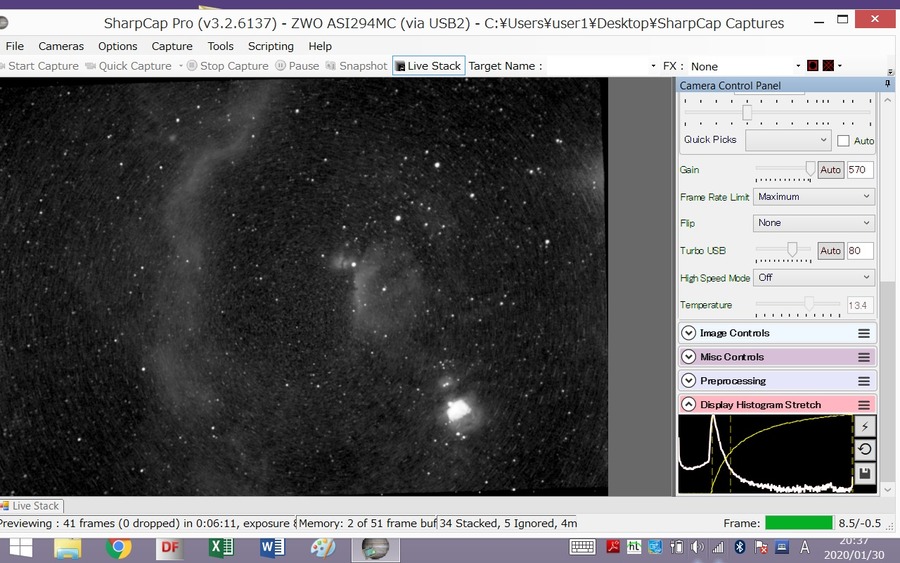Open the Frame Rate Limit dropdown

pyautogui.click(x=813, y=196)
